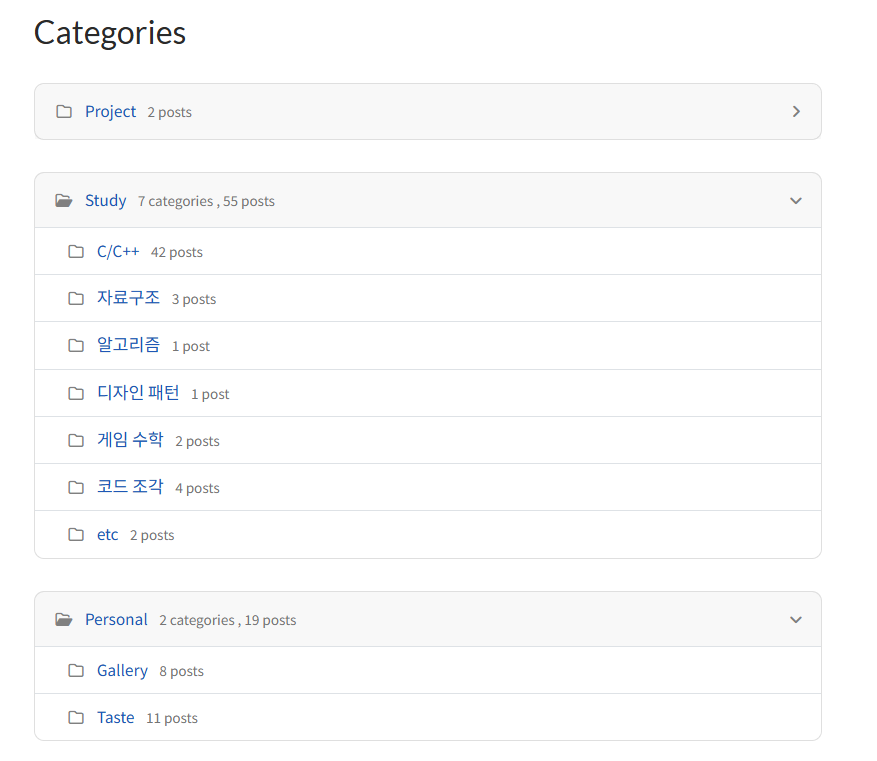The image size is (877, 761).
Task: Click the '8 posts' count text
Action: click(x=182, y=672)
